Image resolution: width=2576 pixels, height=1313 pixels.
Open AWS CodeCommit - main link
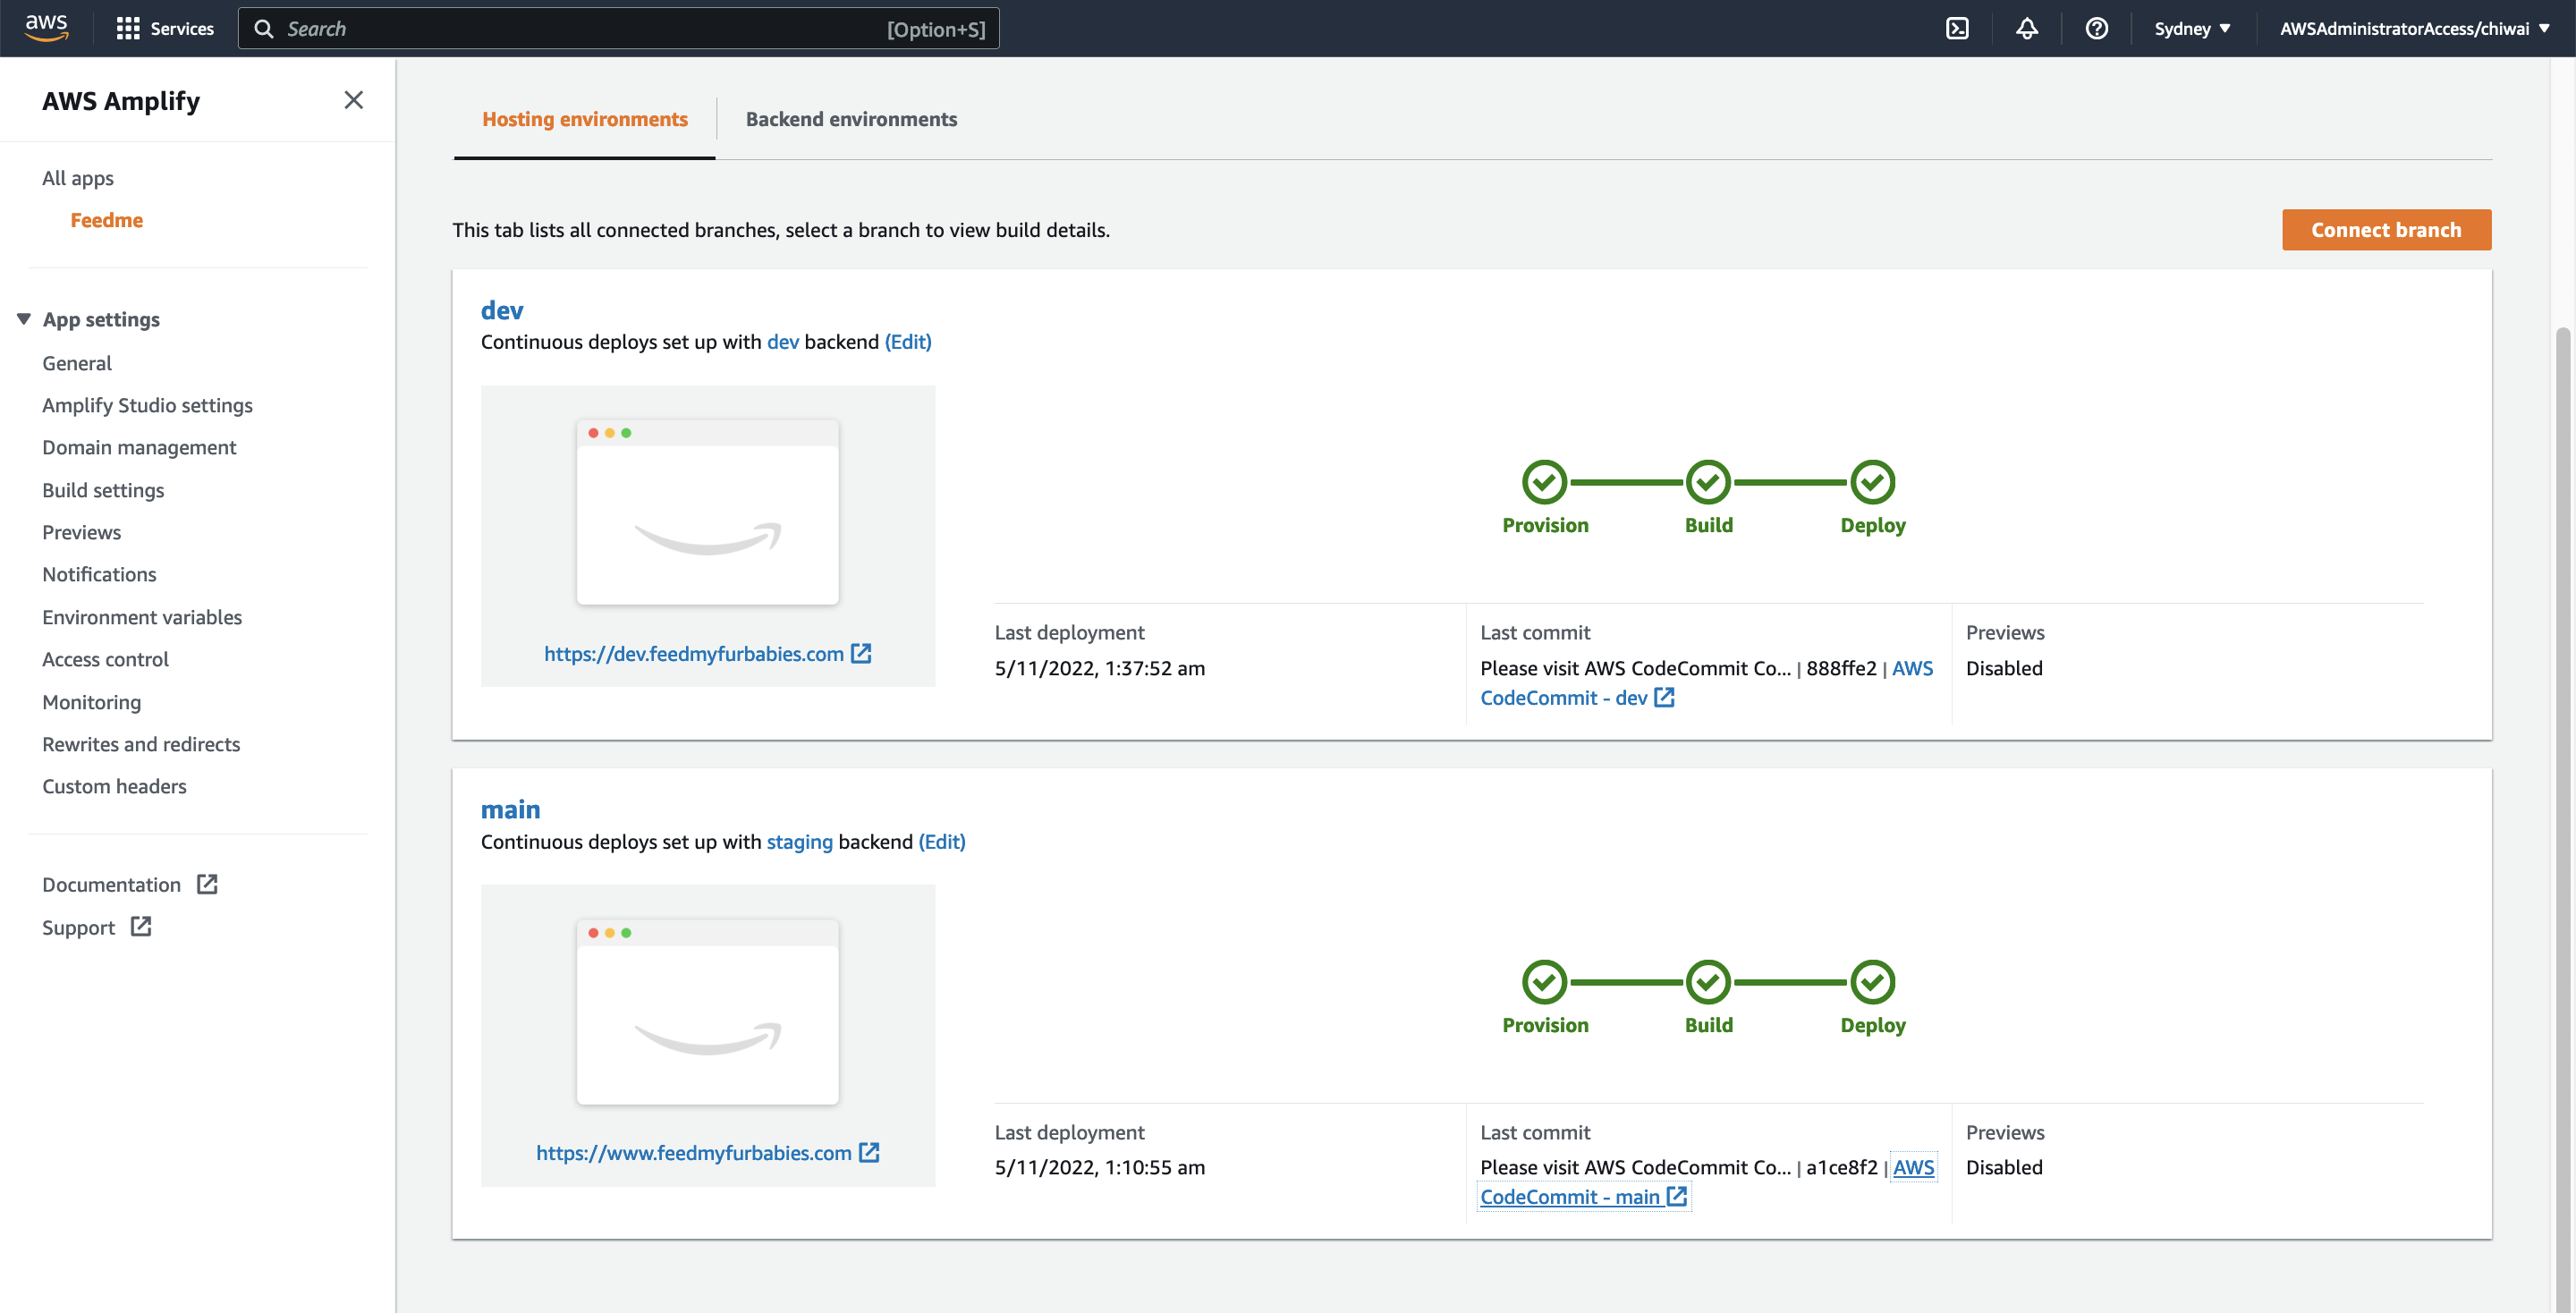pyautogui.click(x=1570, y=1196)
